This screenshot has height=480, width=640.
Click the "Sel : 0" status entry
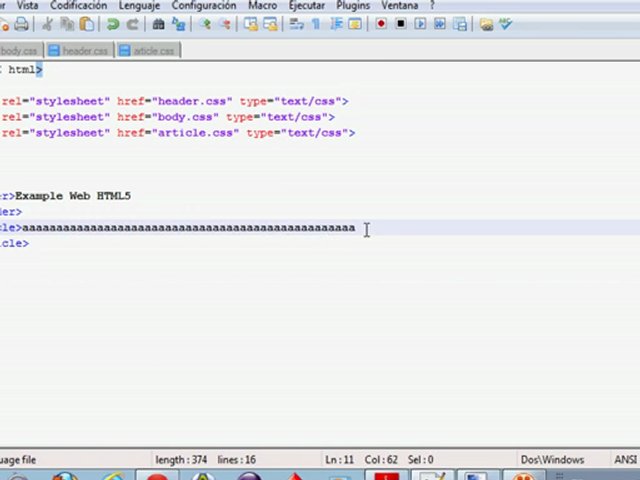coord(420,460)
